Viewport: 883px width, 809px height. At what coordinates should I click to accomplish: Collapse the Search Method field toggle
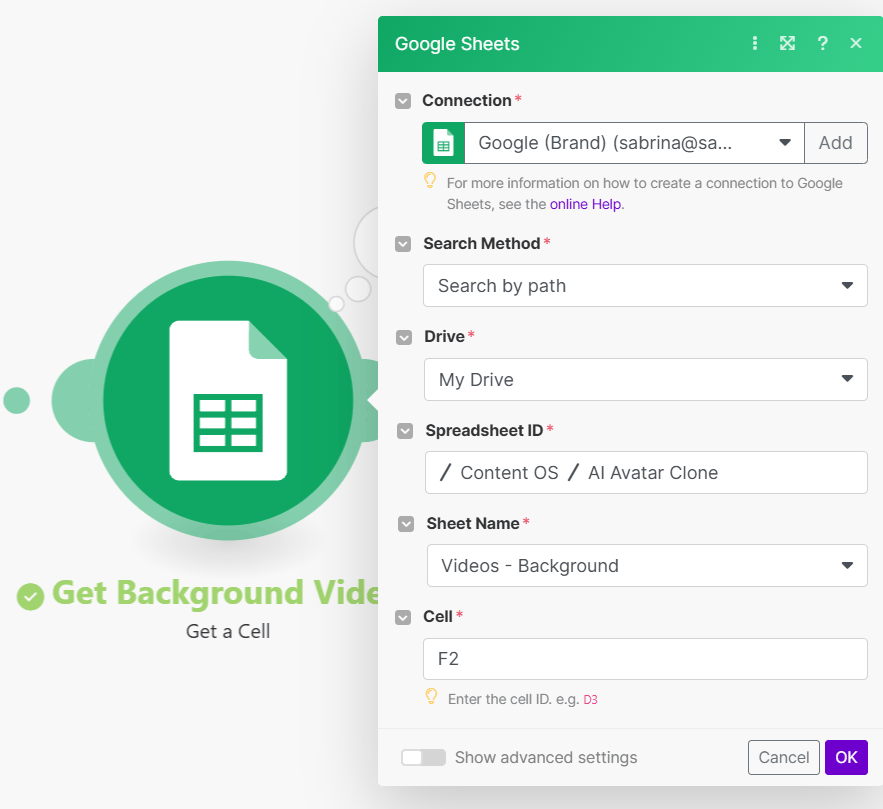pos(403,244)
